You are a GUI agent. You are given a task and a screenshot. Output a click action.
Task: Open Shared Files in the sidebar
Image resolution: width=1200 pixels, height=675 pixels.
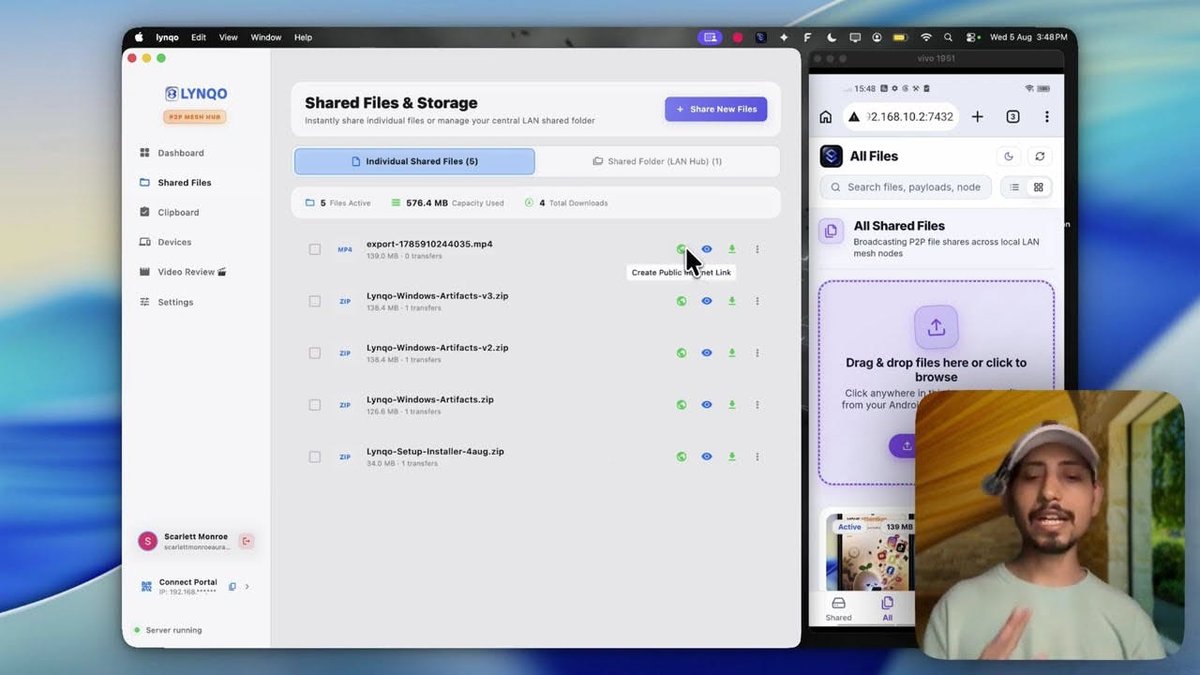175,183
